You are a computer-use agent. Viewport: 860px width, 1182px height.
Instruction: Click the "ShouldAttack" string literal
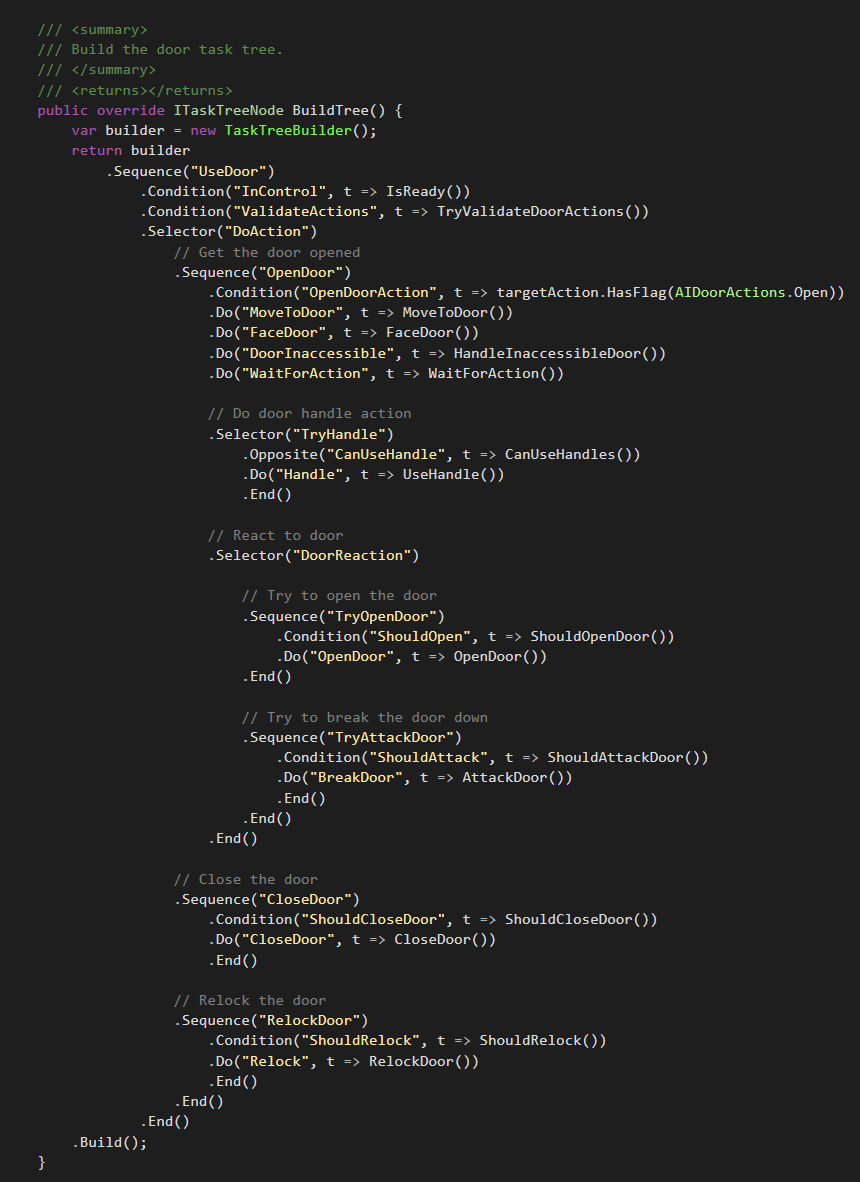pos(427,758)
